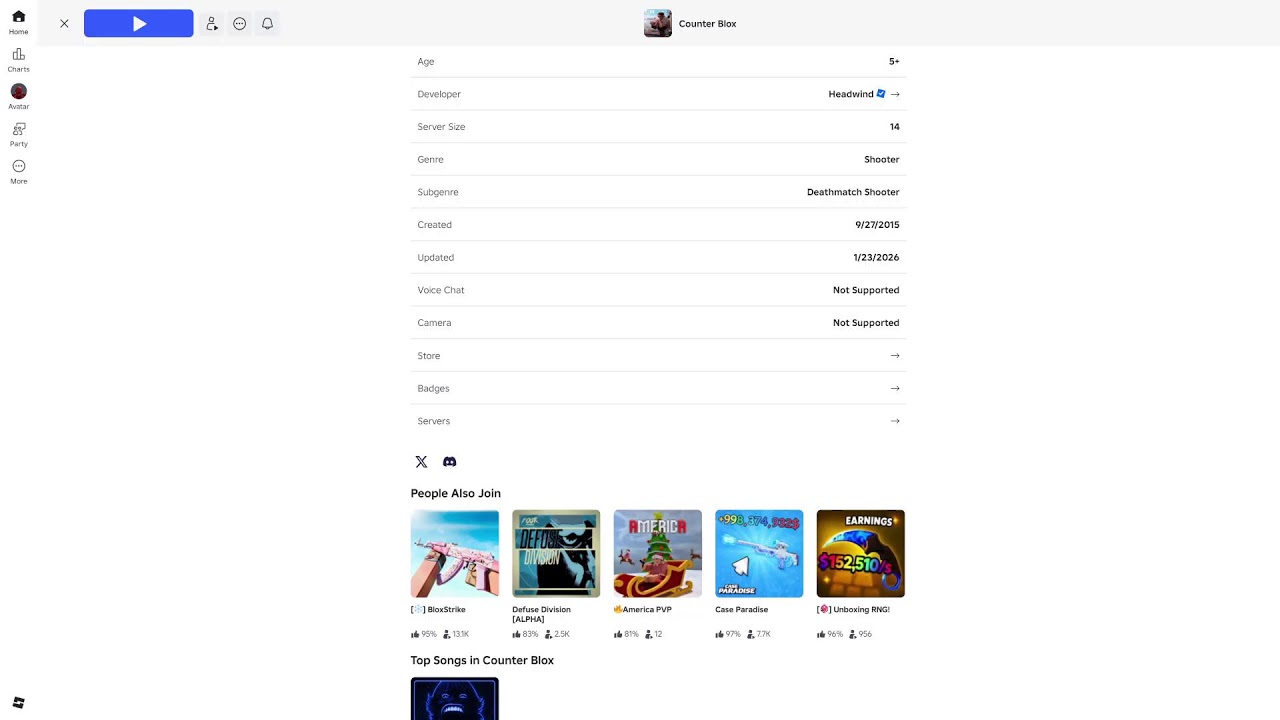Click the Camera Not Supported value
This screenshot has height=720, width=1280.
click(x=866, y=323)
